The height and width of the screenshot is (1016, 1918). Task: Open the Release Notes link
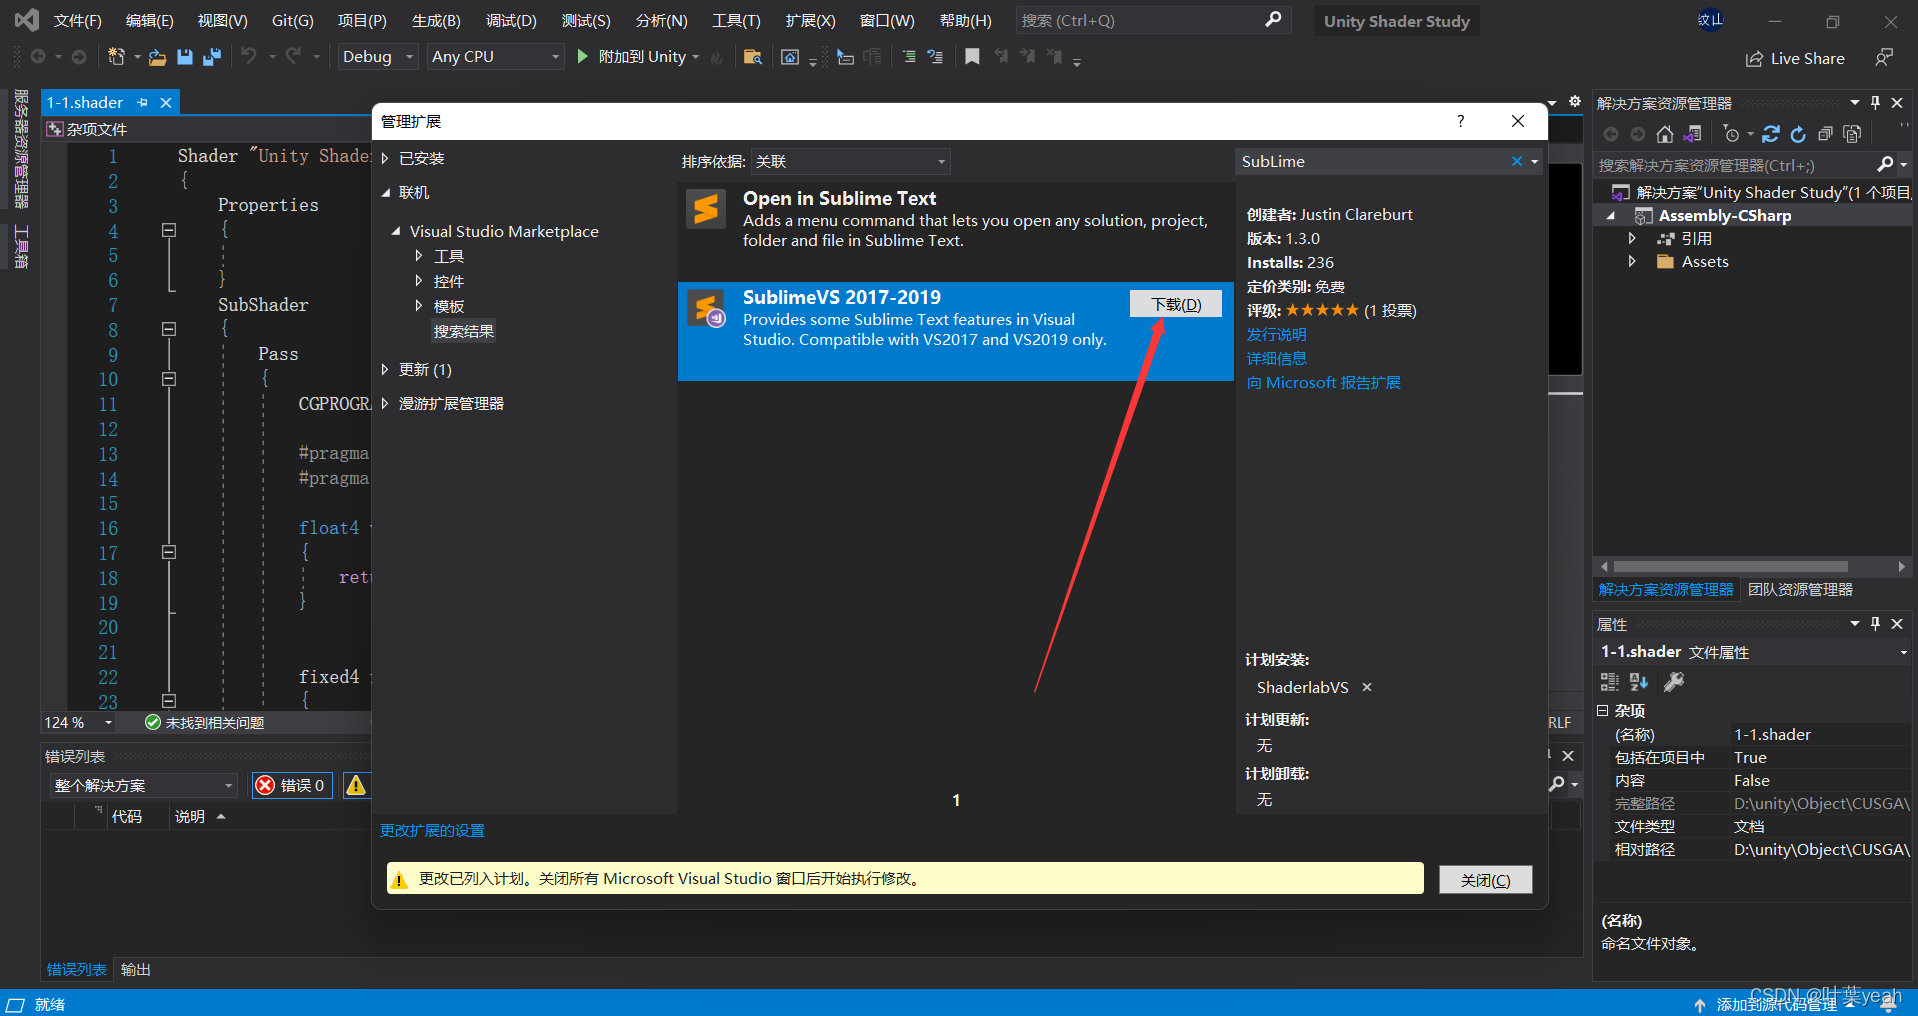(1276, 334)
